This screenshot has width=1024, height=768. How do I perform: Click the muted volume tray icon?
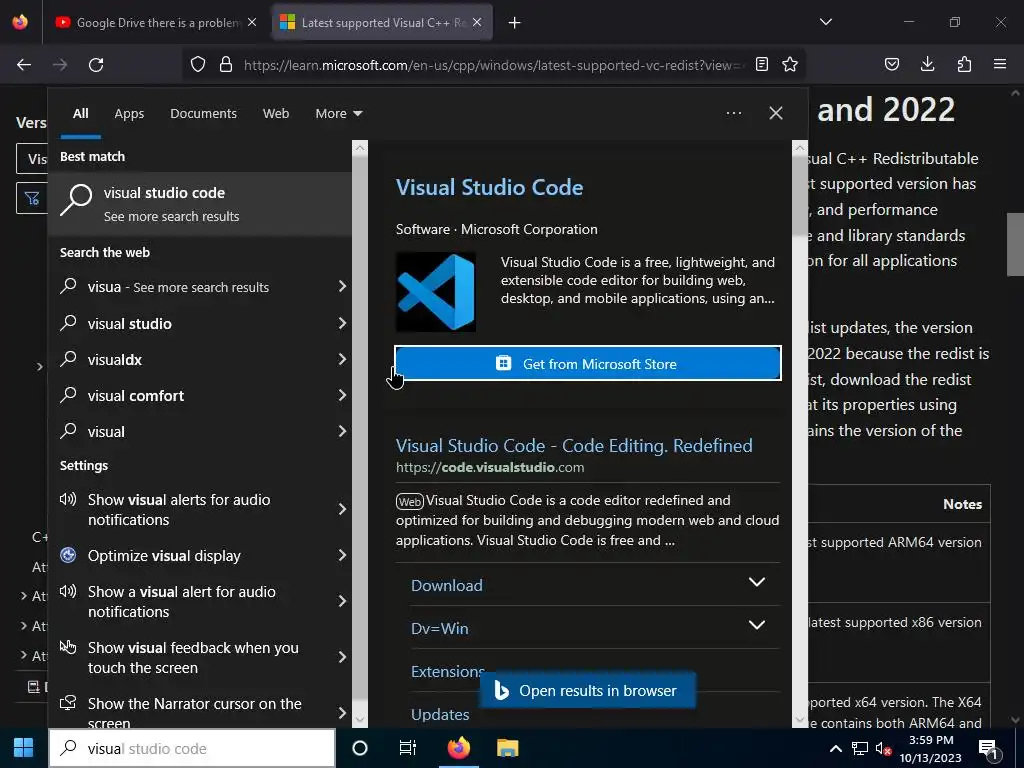pos(884,749)
